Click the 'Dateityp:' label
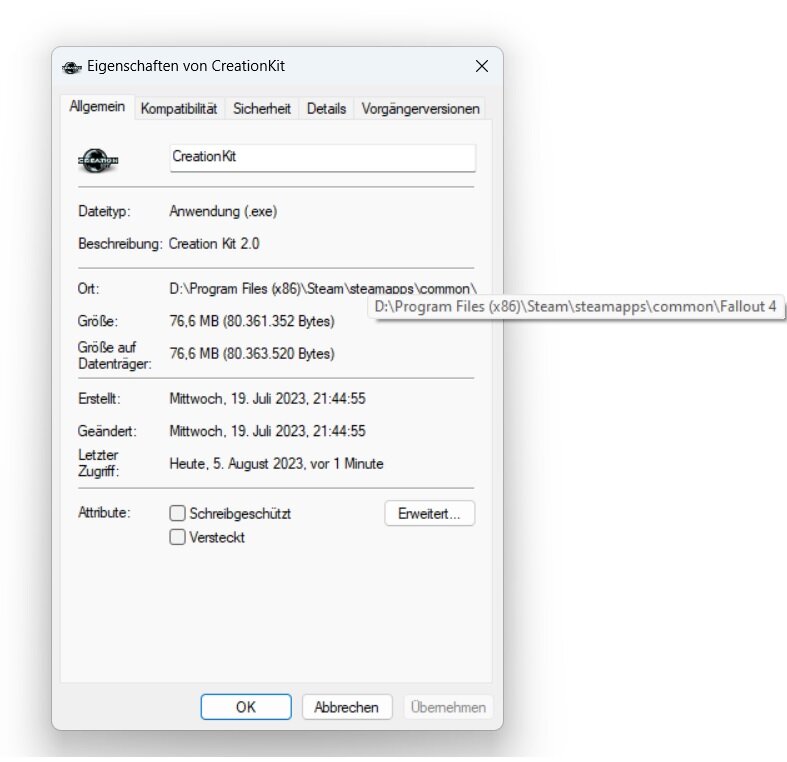This screenshot has width=787, height=762. (104, 211)
